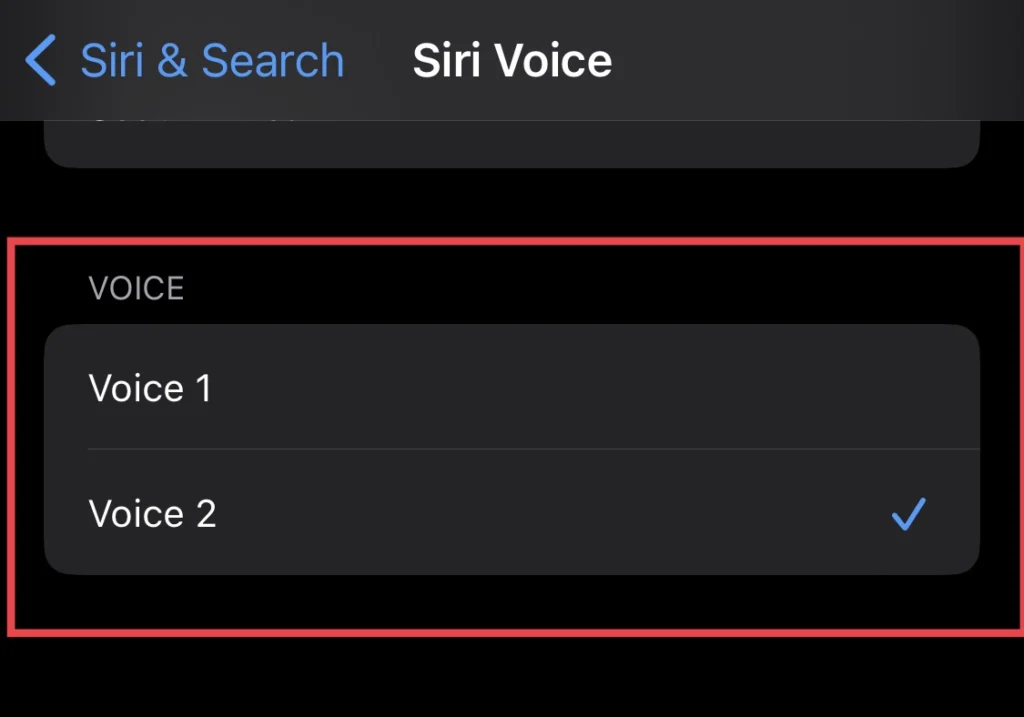Click the middle of the Voice 2 row
The height and width of the screenshot is (717, 1024).
(511, 513)
